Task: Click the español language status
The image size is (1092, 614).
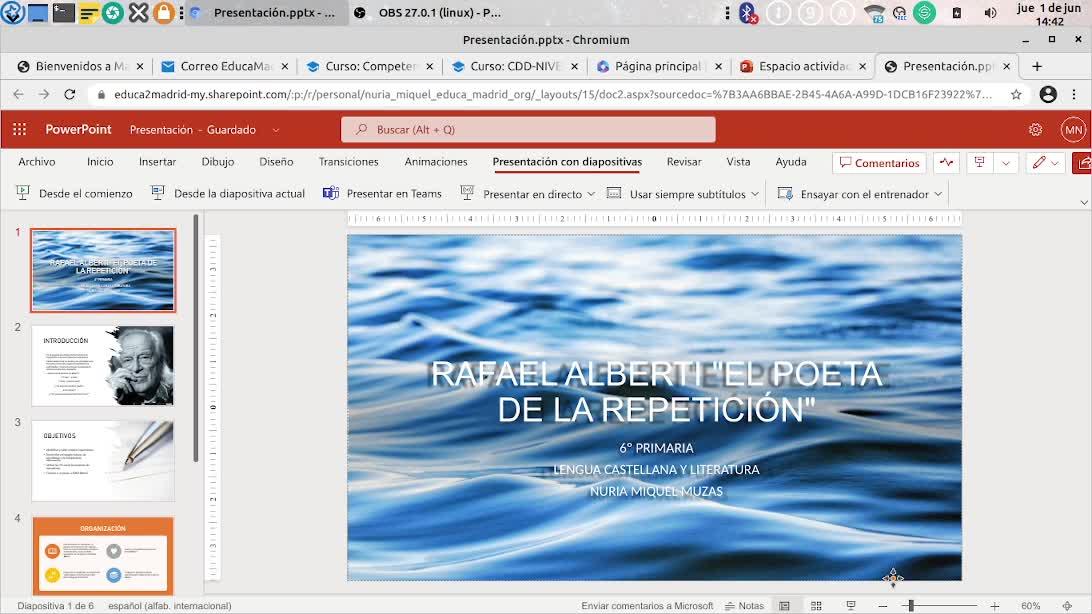Action: click(x=169, y=606)
